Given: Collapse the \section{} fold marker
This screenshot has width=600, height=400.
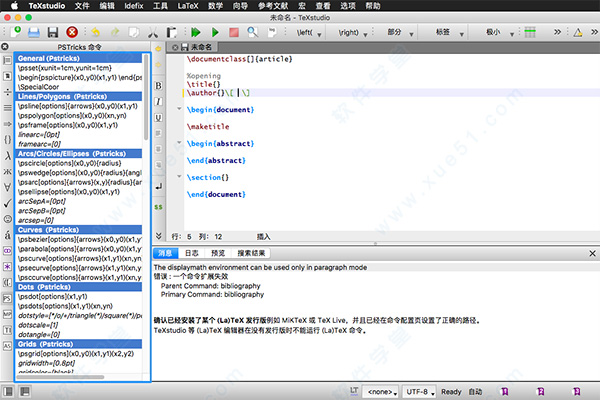Looking at the screenshot, I should (179, 176).
